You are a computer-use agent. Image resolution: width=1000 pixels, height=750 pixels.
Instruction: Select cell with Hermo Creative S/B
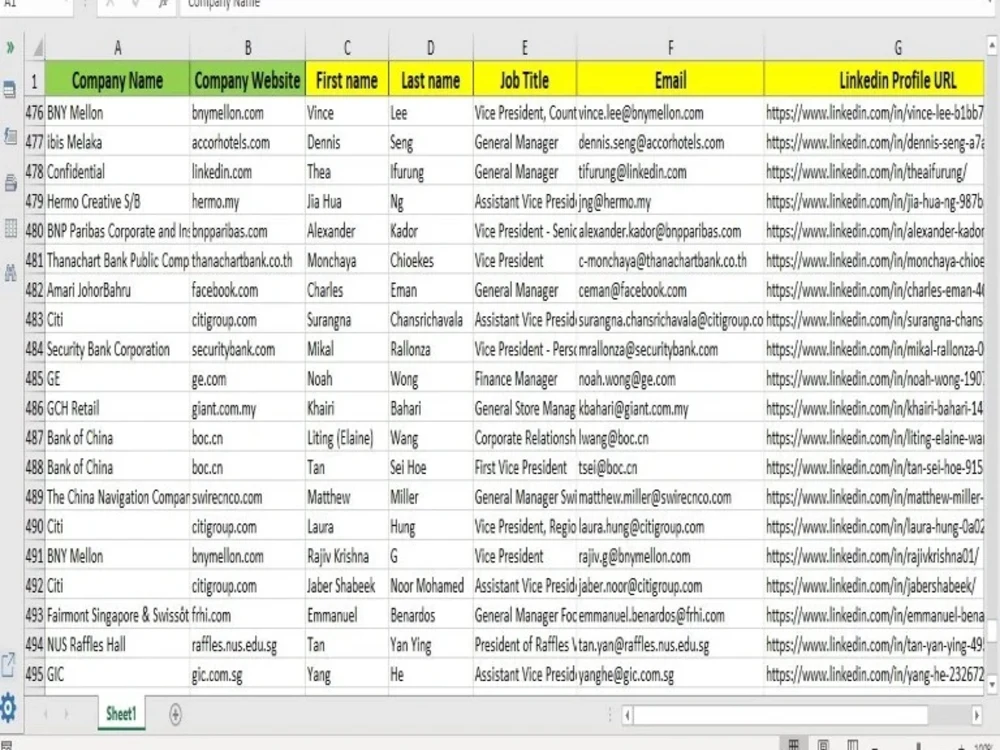(x=117, y=202)
